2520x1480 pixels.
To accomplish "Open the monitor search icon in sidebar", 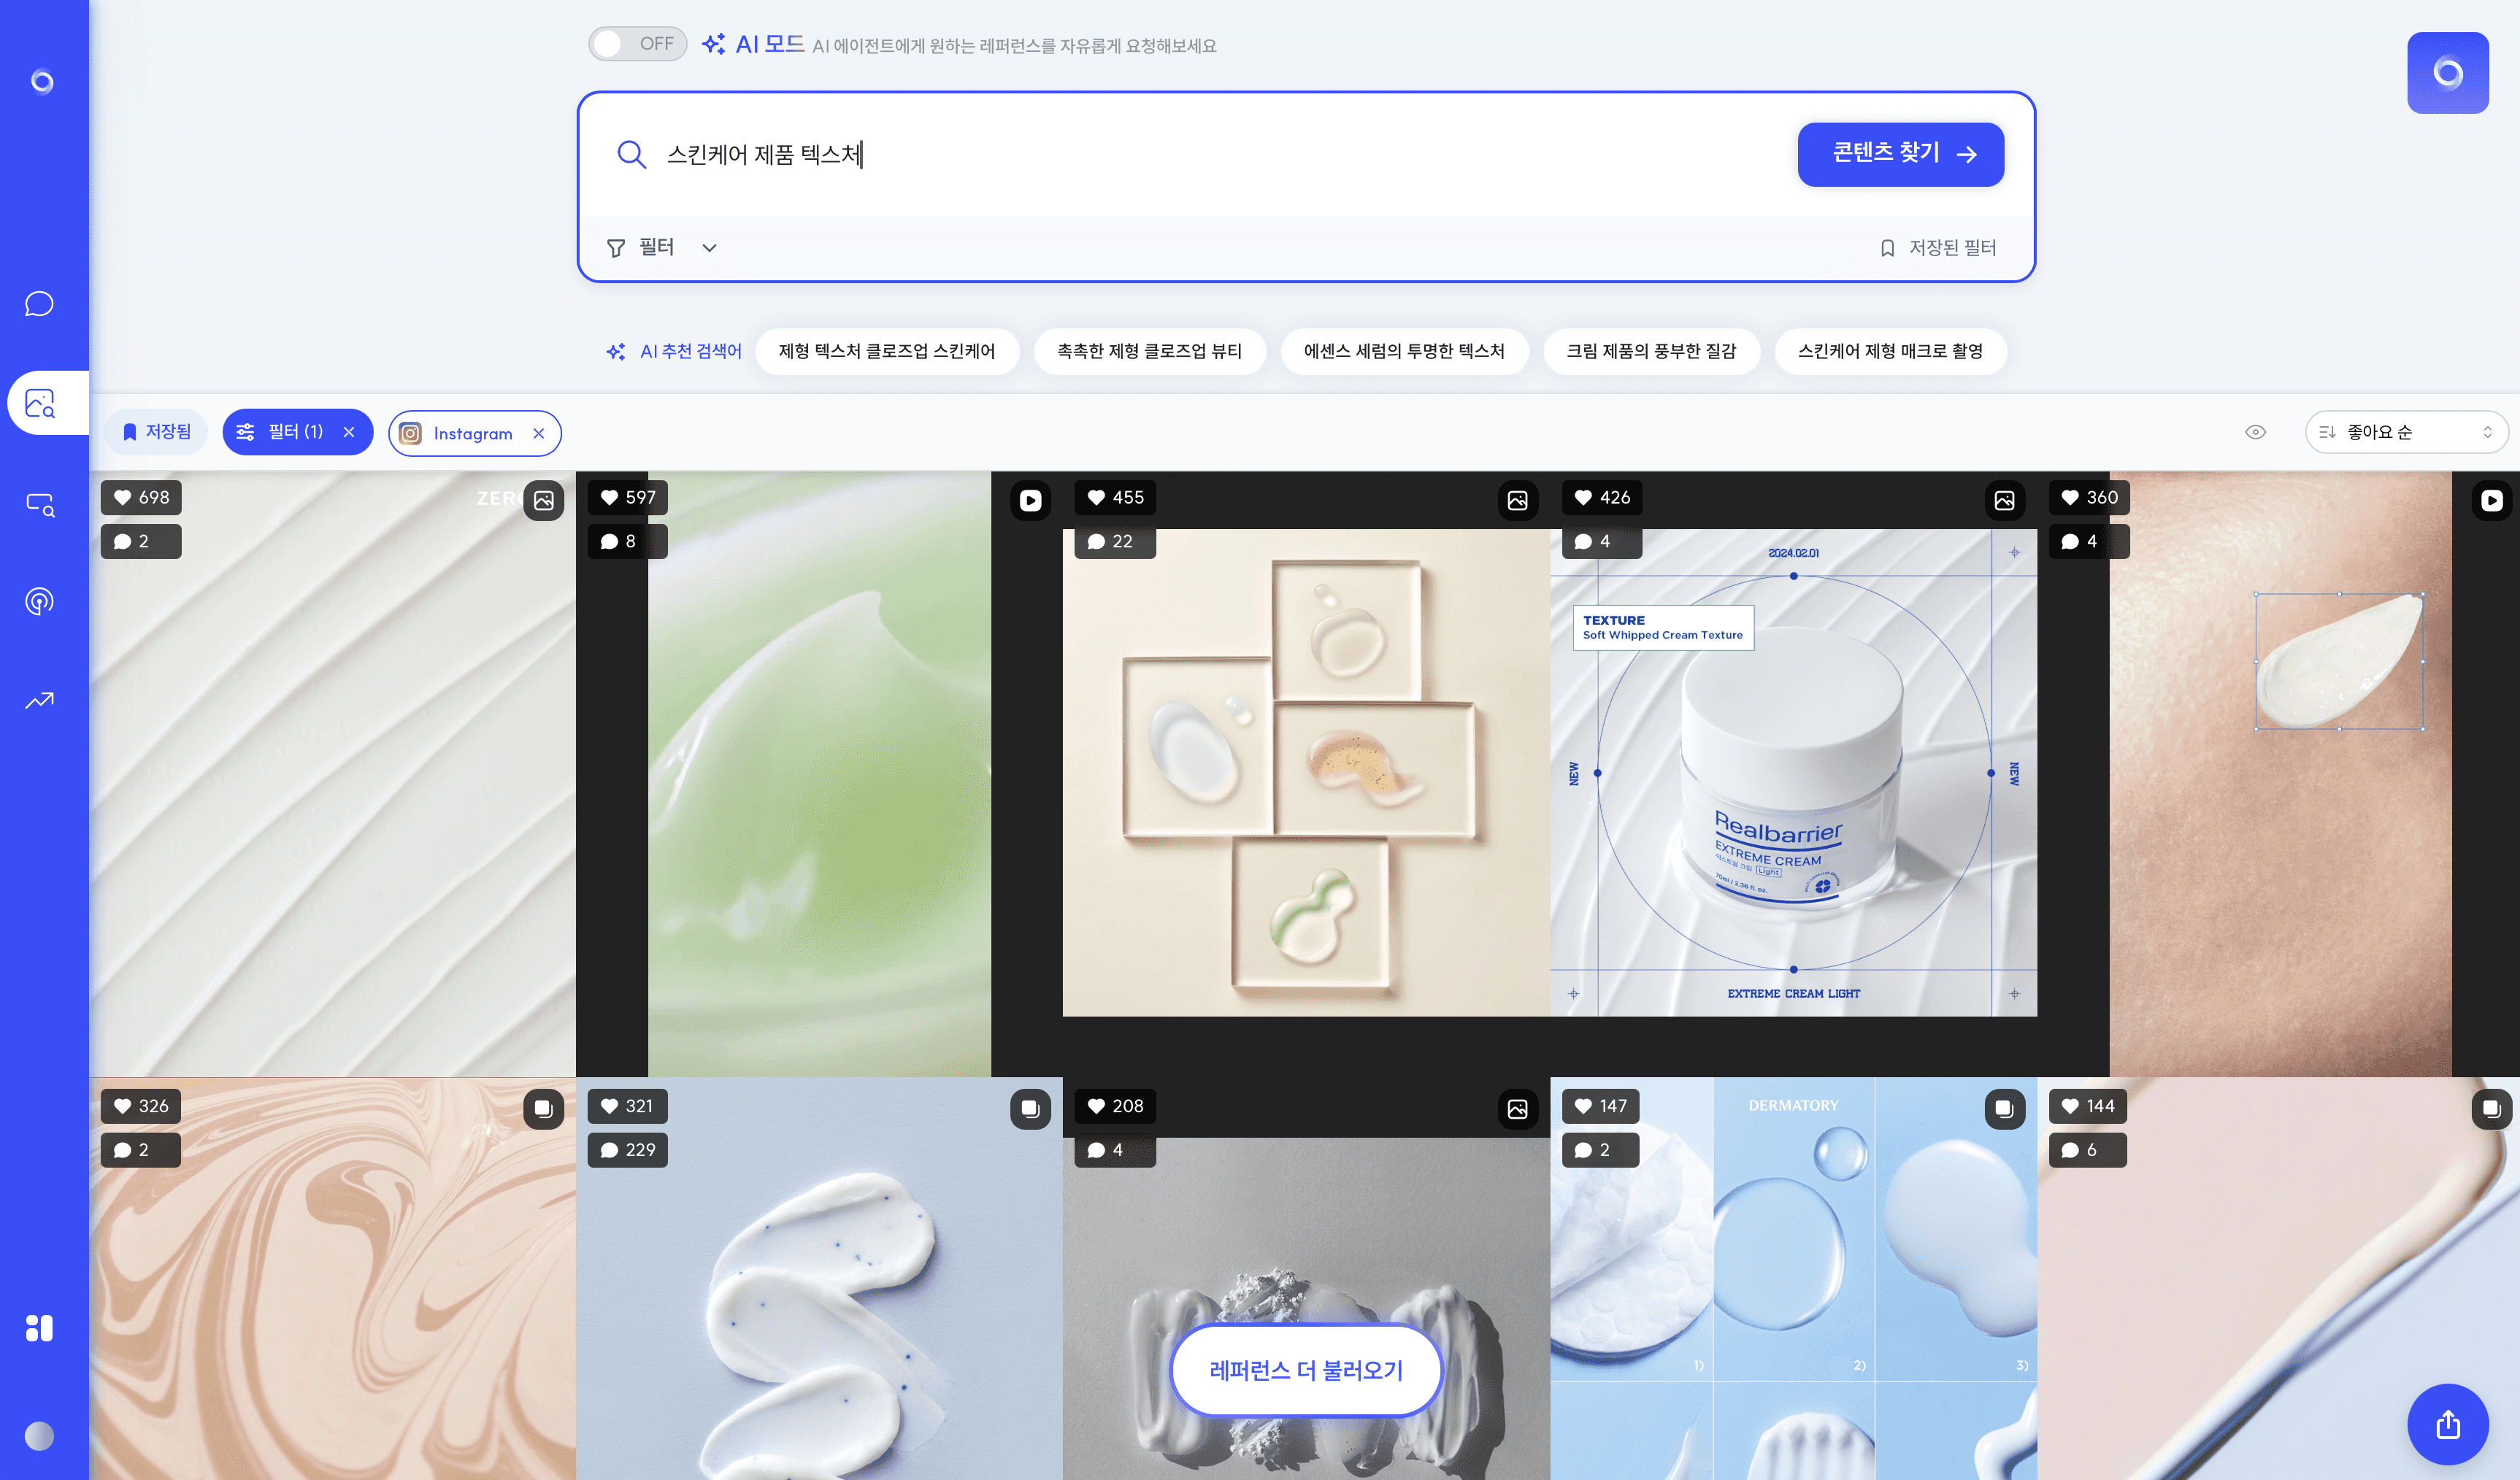I will [40, 503].
